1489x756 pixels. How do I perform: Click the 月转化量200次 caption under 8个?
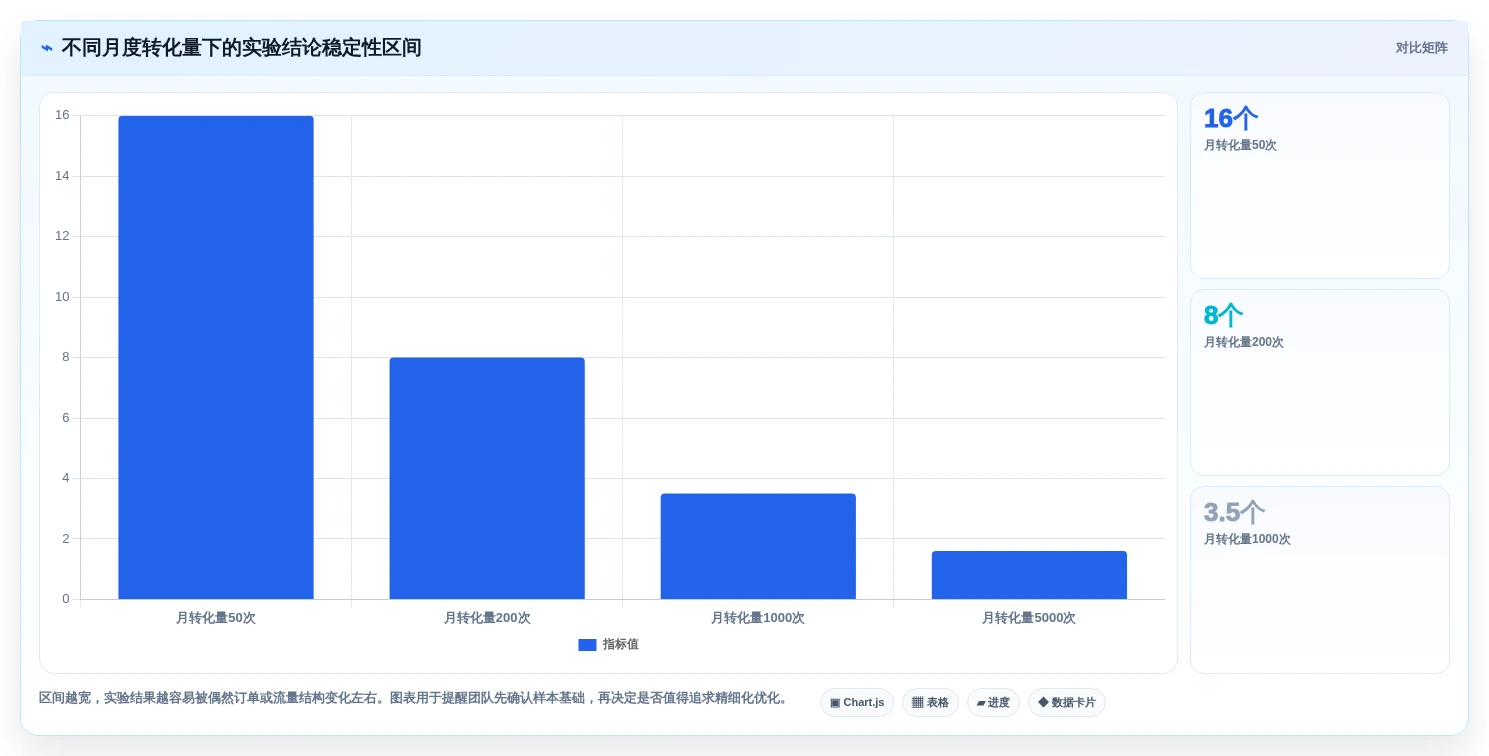1244,342
